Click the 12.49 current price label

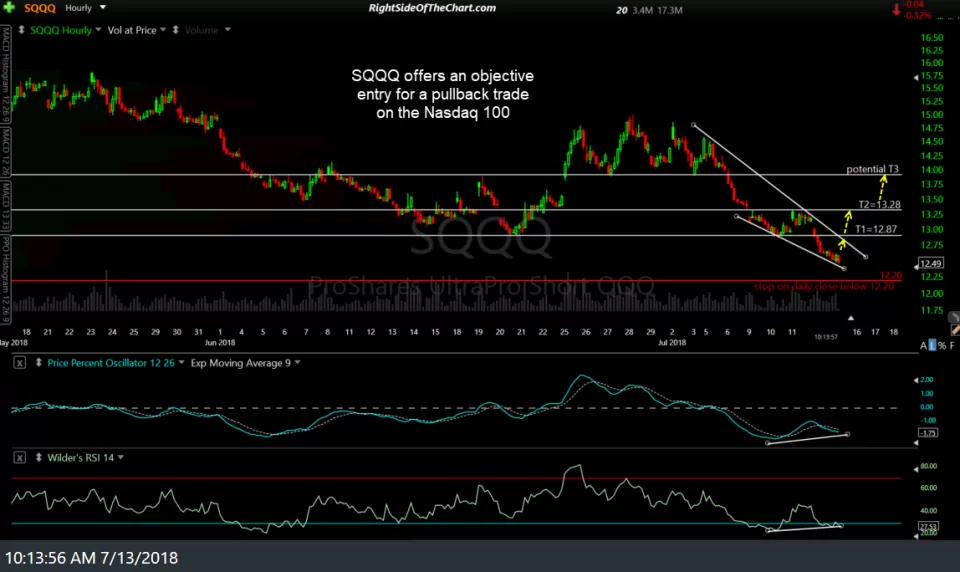[931, 263]
